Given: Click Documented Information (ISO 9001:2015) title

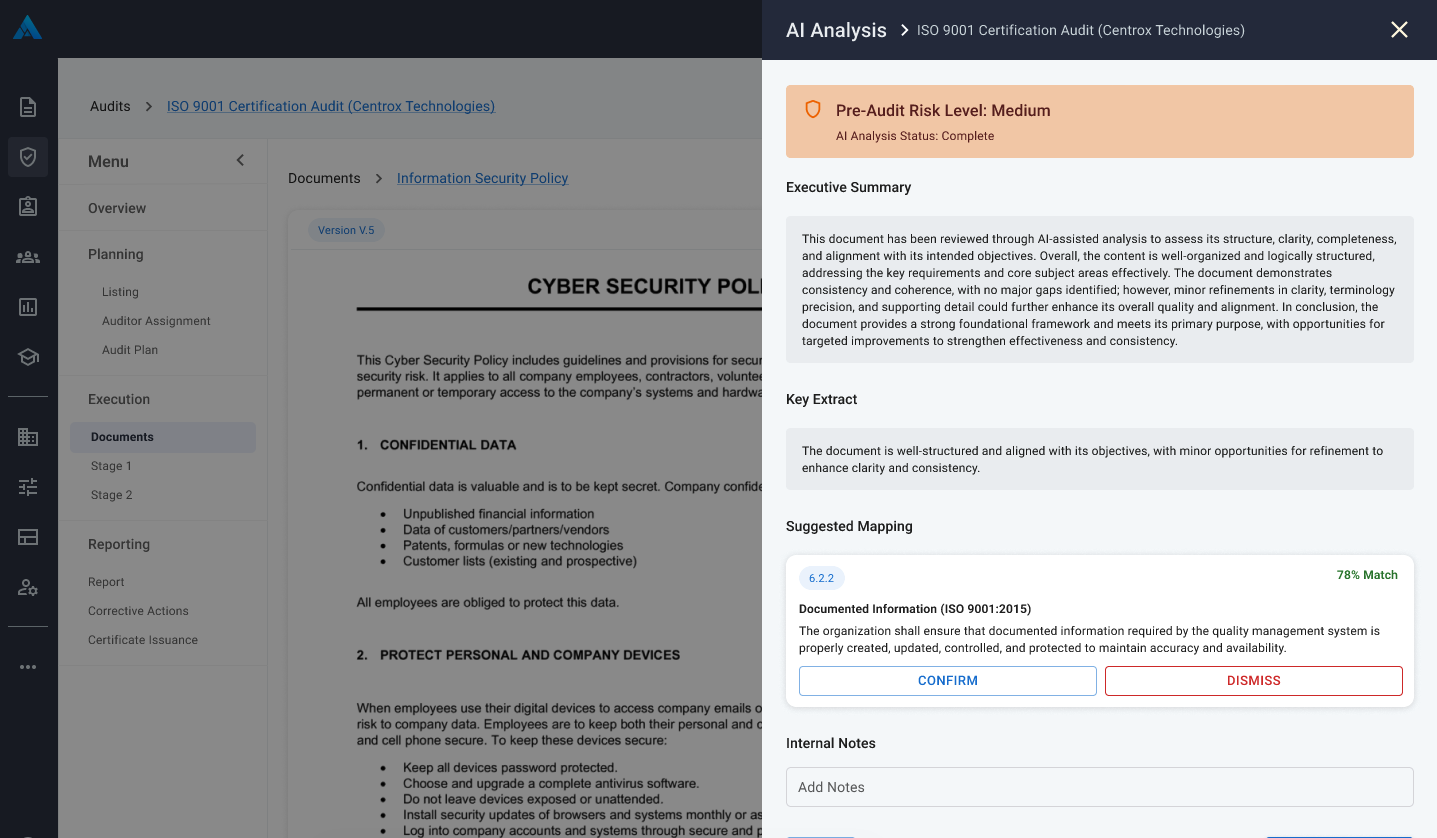Looking at the screenshot, I should pos(915,609).
